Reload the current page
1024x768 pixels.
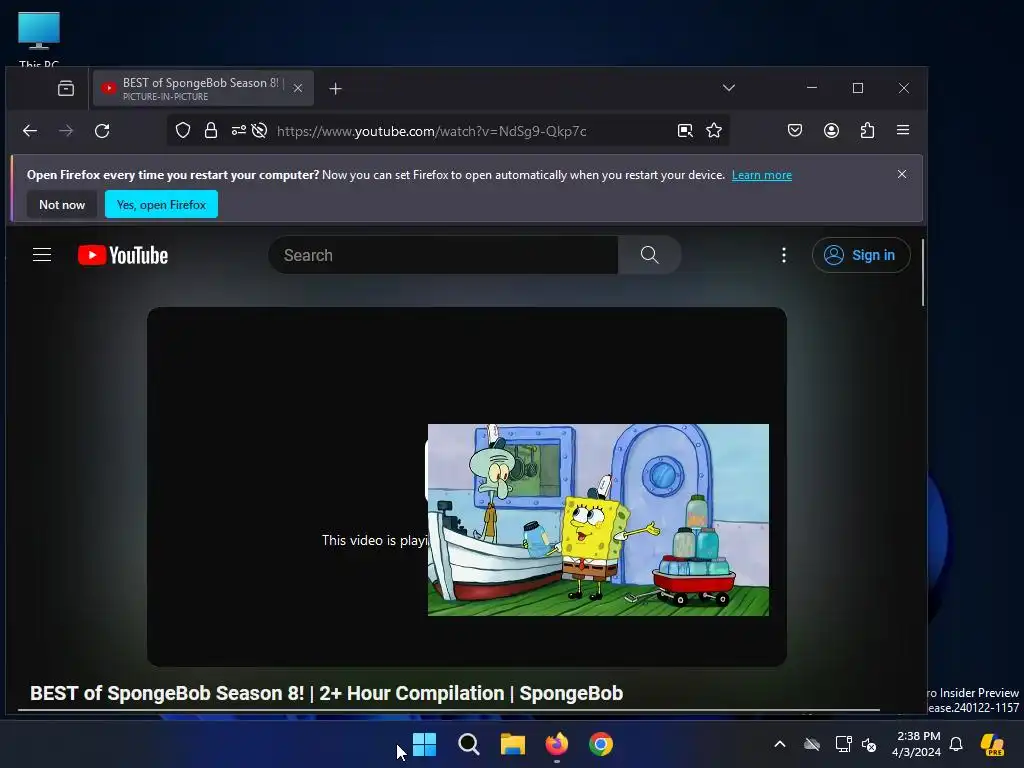[102, 131]
